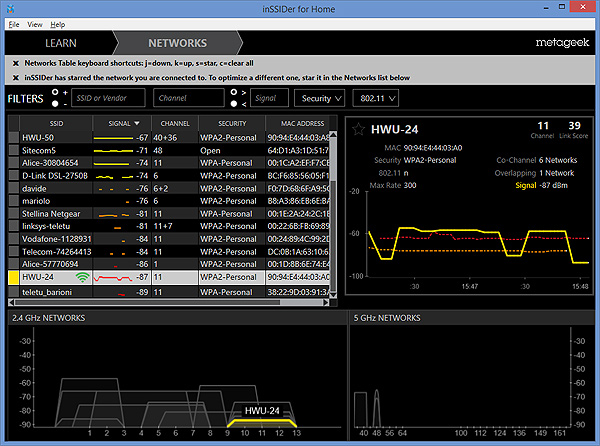This screenshot has height=446, width=600.
Task: Click the Max Rate 300 text
Action: [393, 186]
